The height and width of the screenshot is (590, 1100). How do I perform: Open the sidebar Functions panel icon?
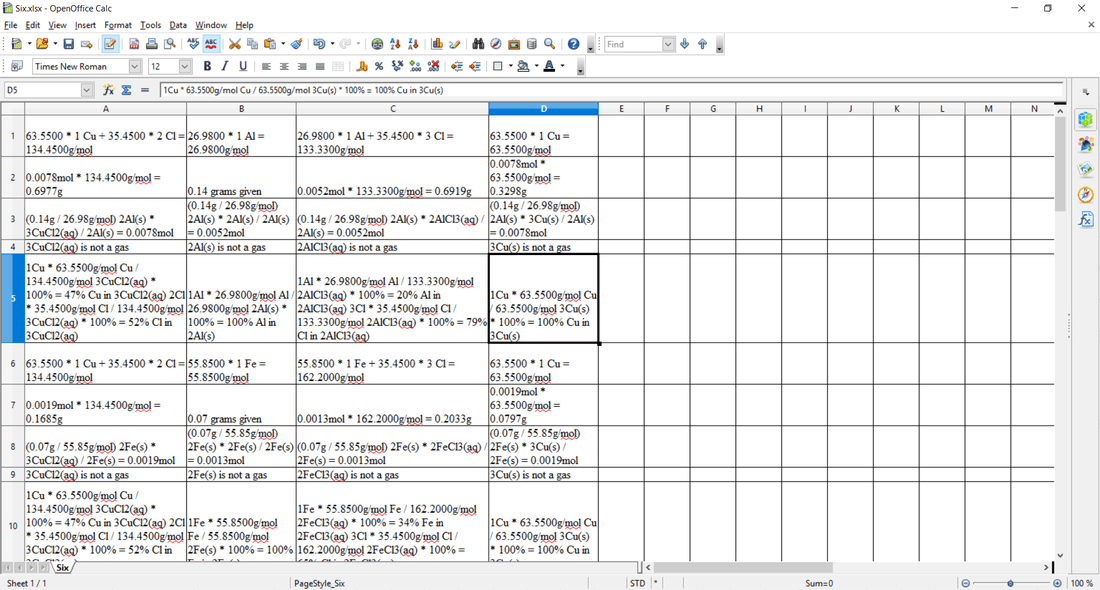coord(1086,220)
